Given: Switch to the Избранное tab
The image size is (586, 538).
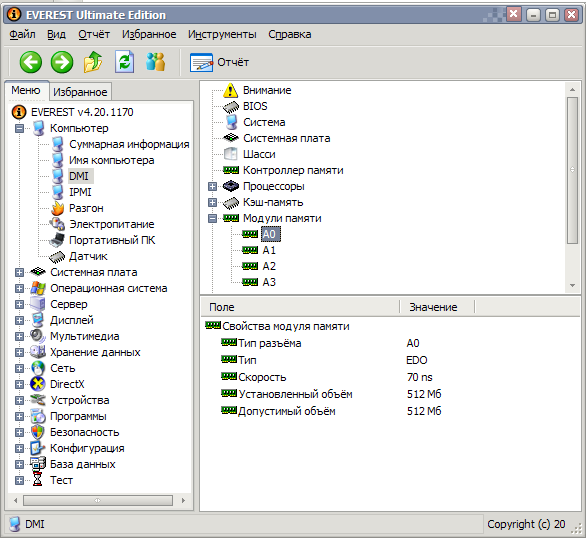Looking at the screenshot, I should pyautogui.click(x=80, y=92).
